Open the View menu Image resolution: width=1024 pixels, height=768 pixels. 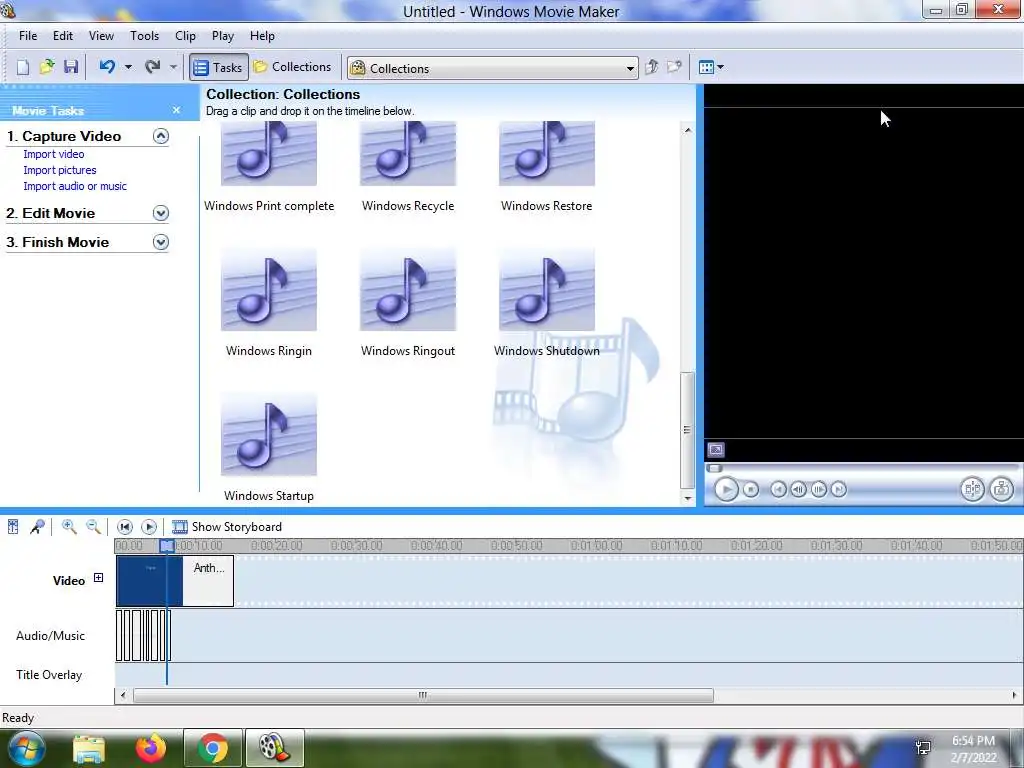[101, 36]
